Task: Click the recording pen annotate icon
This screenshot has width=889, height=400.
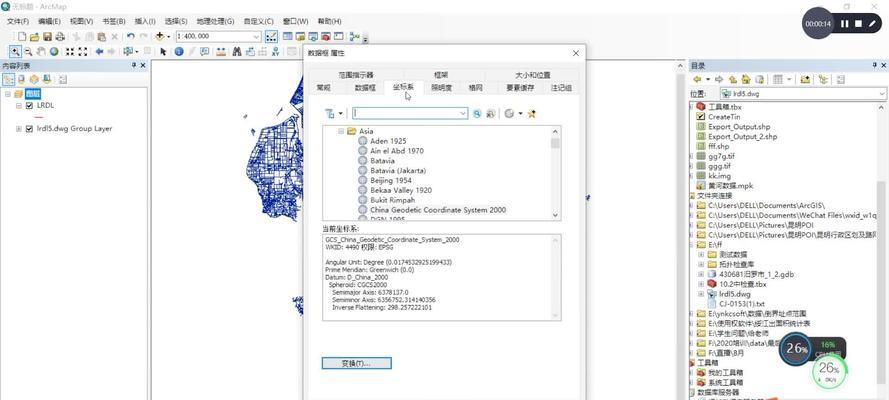Action: (873, 24)
